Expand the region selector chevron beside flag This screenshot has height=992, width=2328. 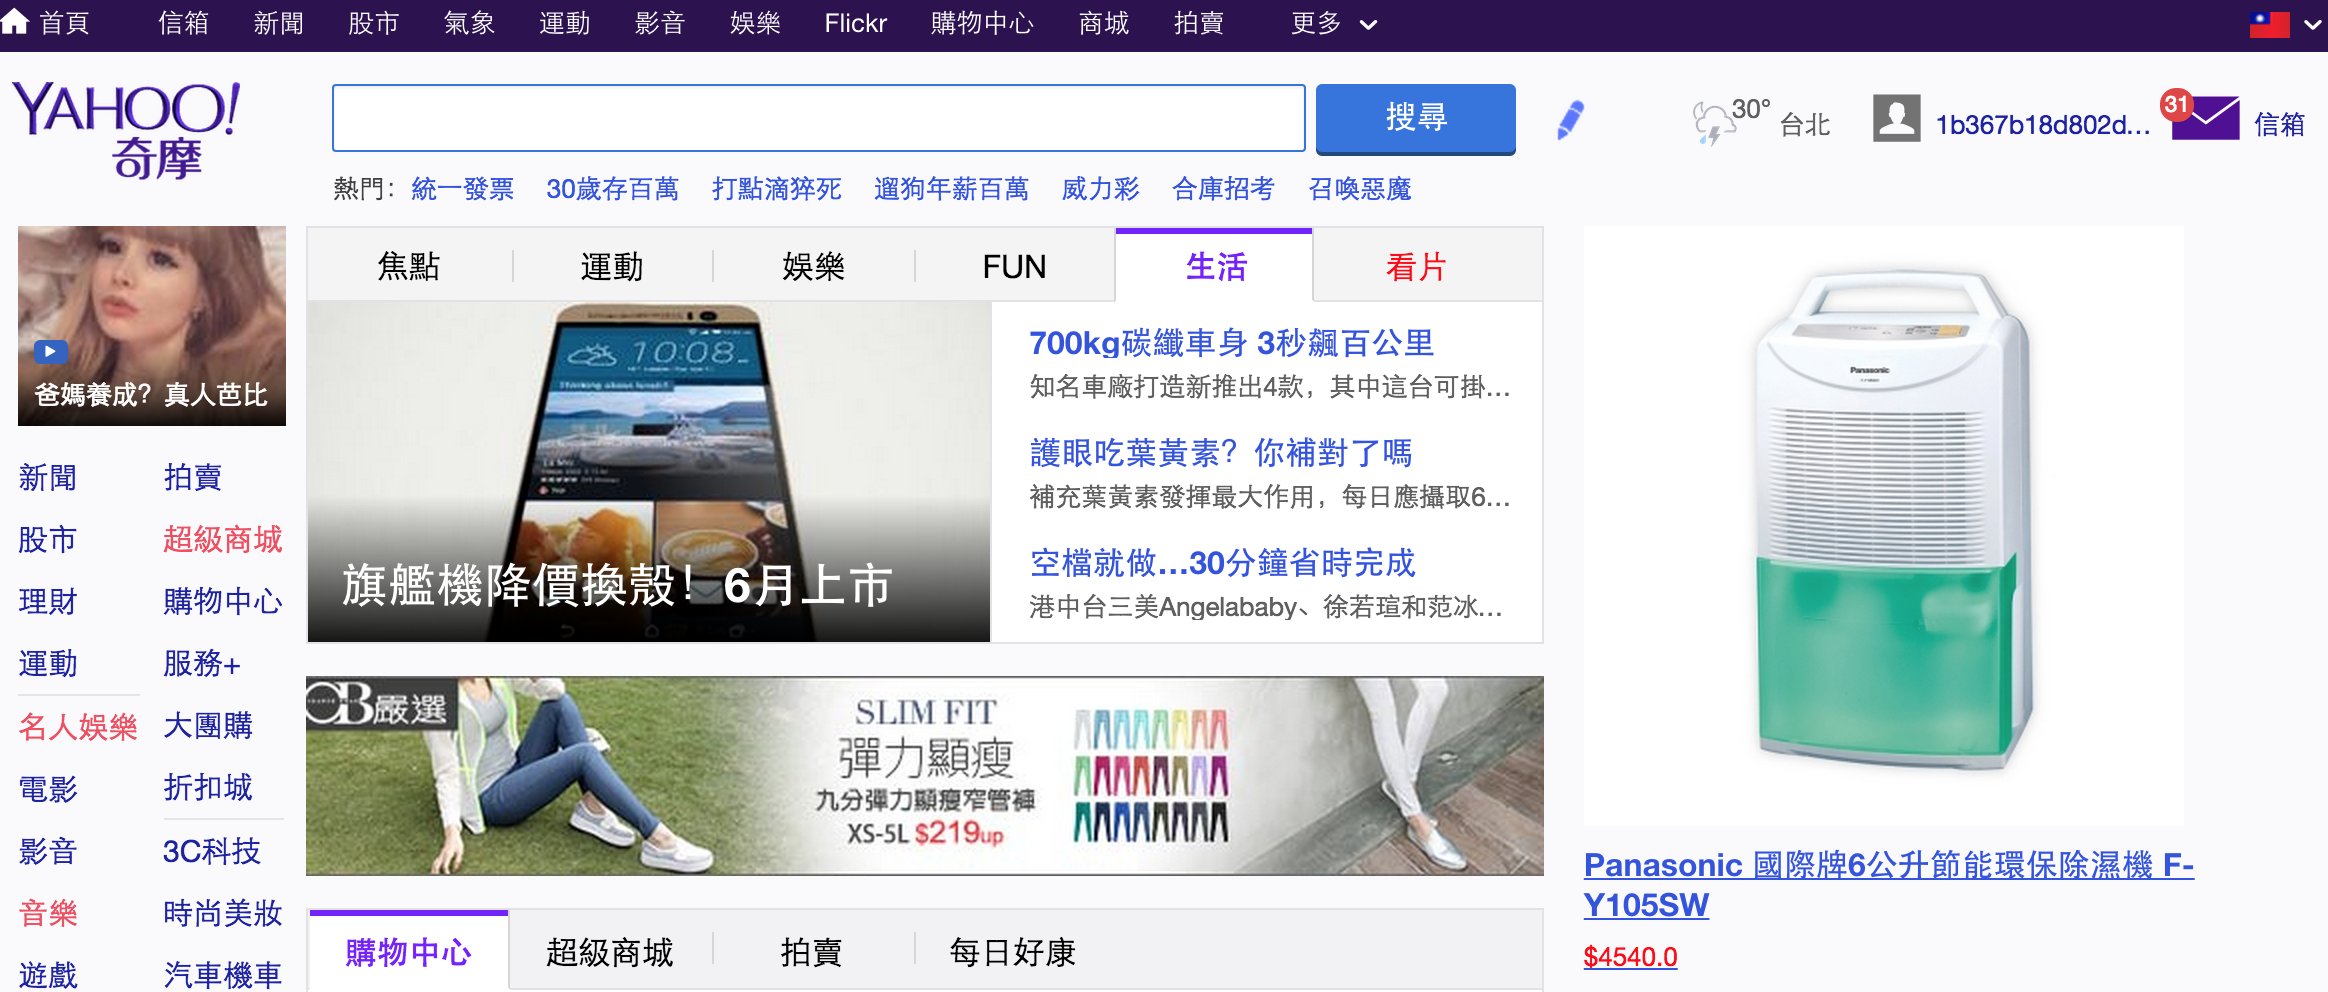click(x=2312, y=25)
